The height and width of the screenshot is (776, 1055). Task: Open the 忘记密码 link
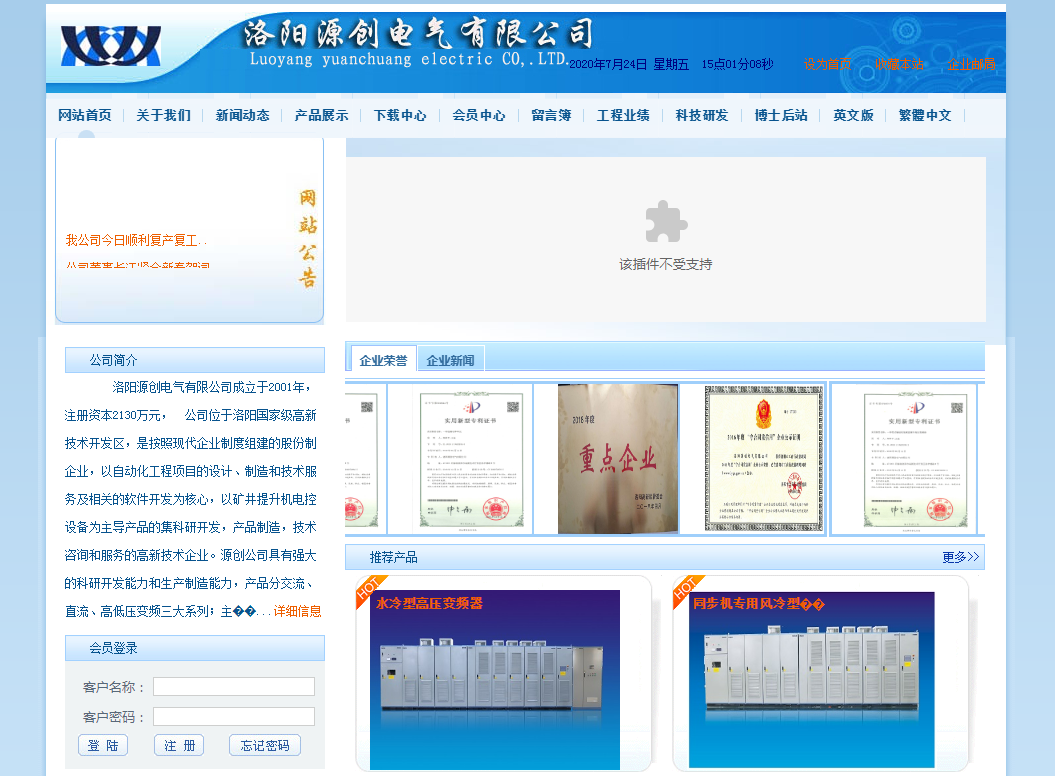pos(264,745)
